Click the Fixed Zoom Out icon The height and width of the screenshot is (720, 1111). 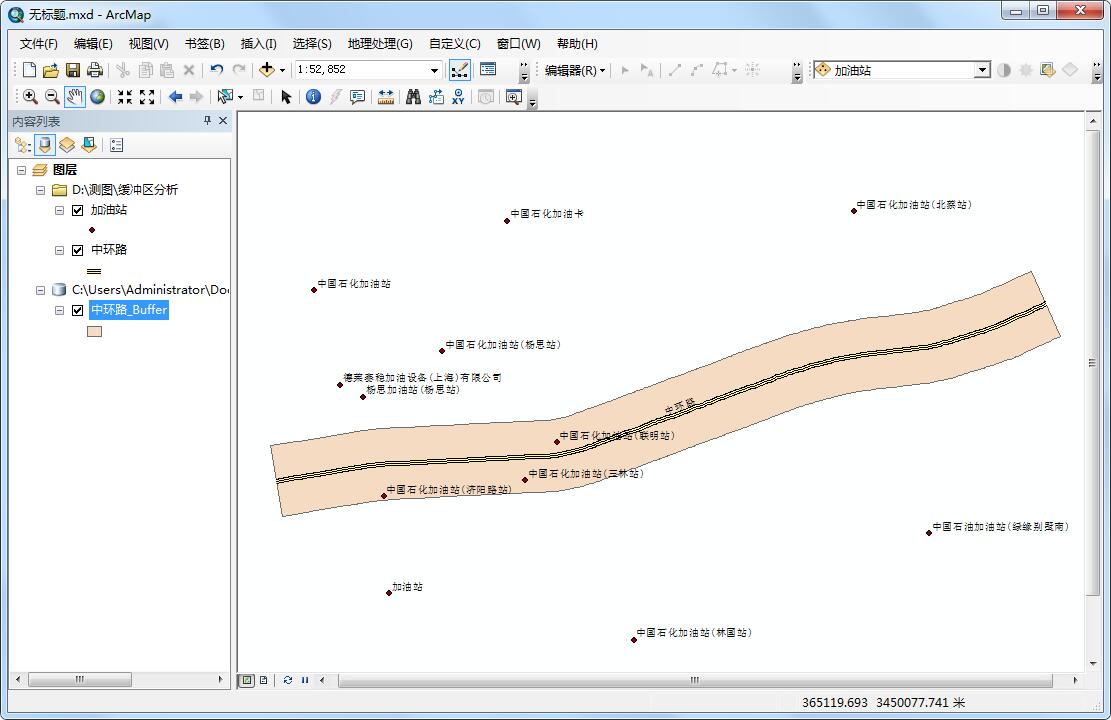(x=147, y=96)
